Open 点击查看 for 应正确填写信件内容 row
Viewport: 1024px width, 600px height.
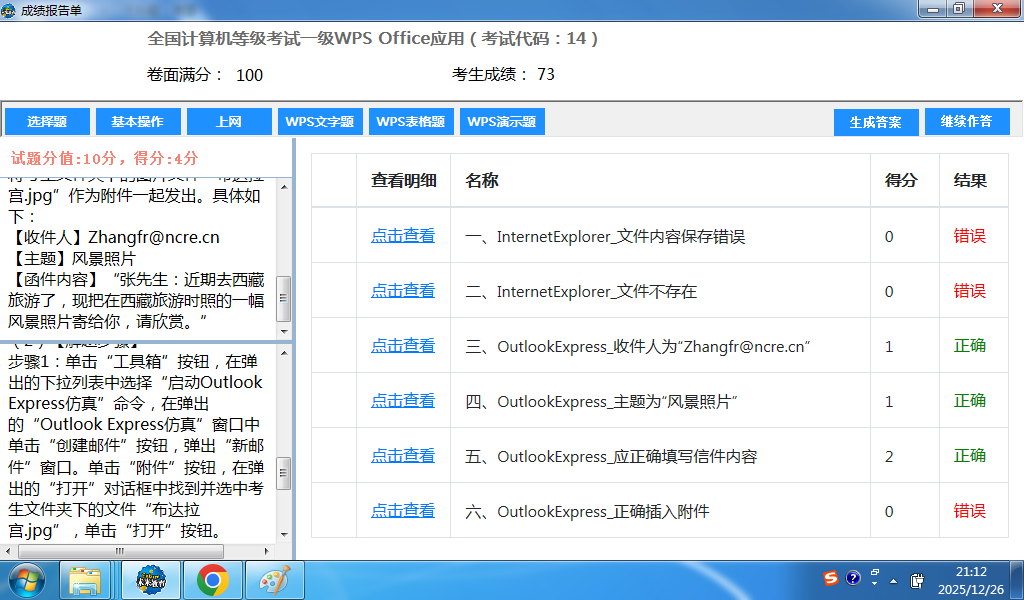pos(403,455)
